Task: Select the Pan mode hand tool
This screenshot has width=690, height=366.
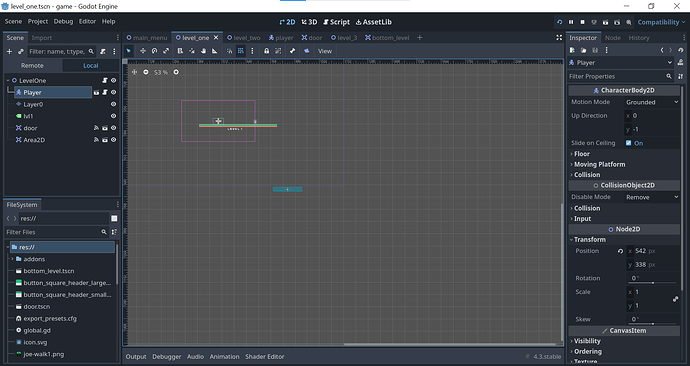Action: pyautogui.click(x=203, y=51)
